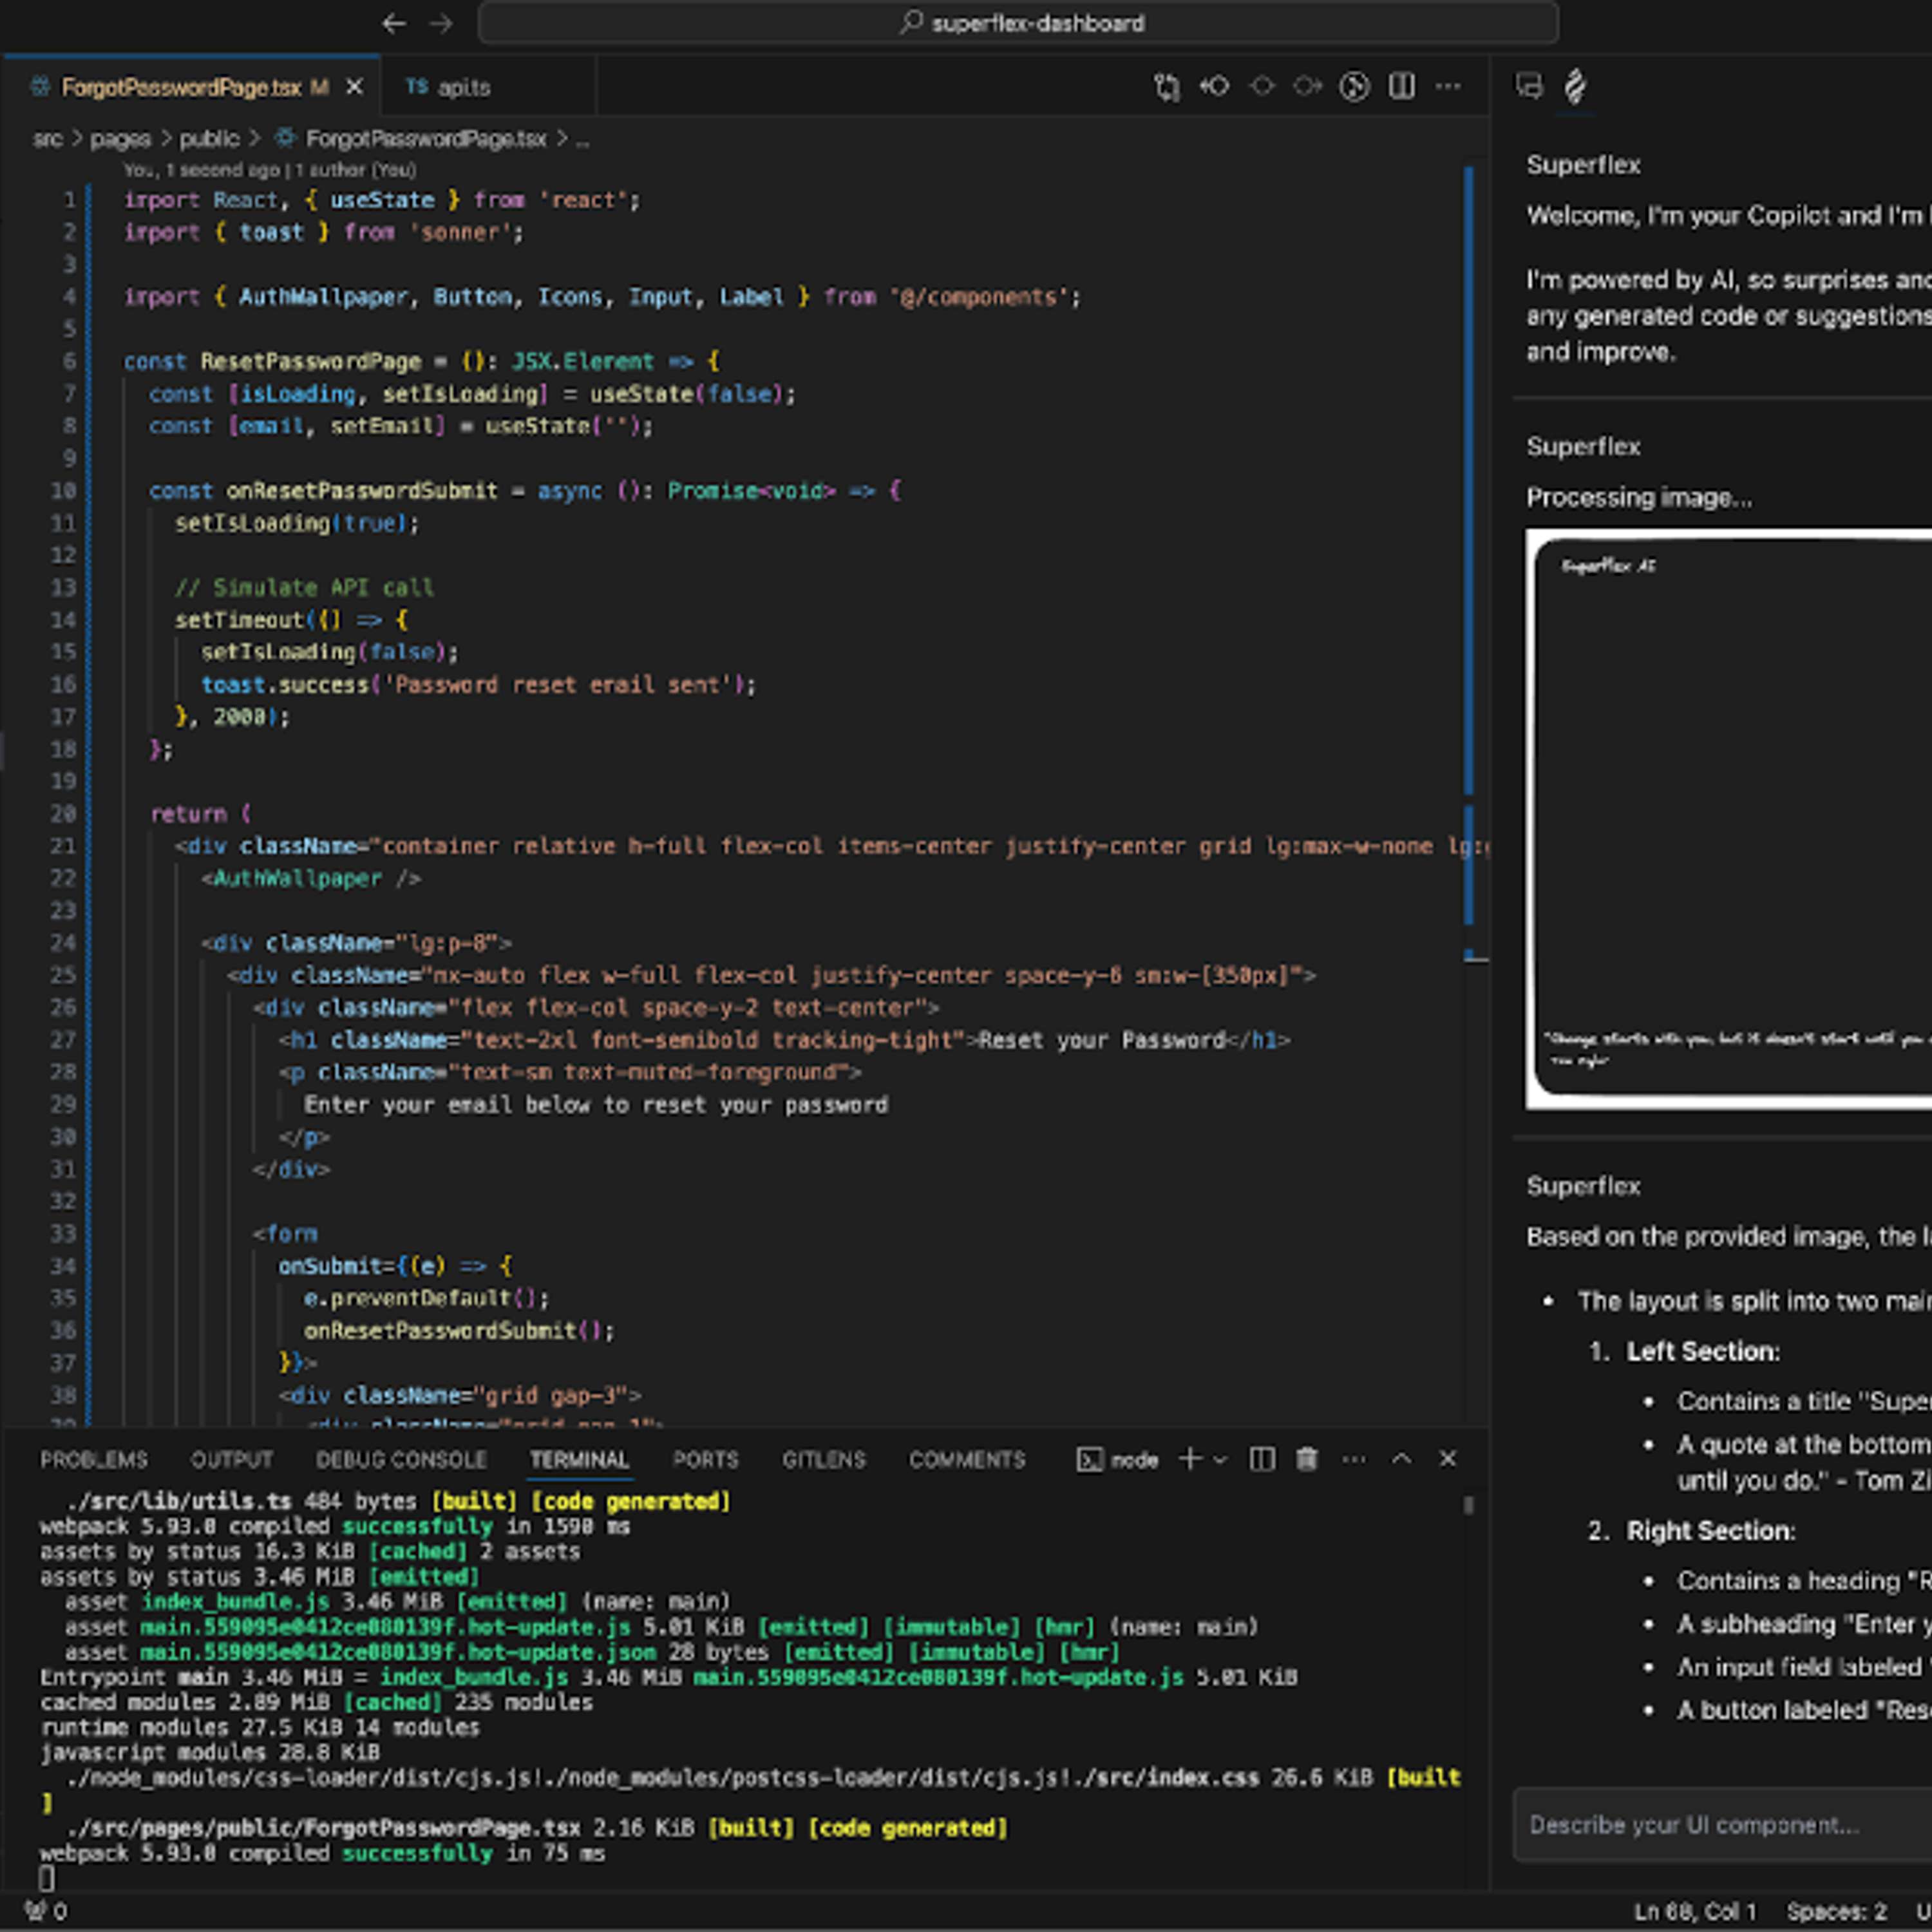1932x1932 pixels.
Task: Click line number 20 in the gutter
Action: point(63,814)
